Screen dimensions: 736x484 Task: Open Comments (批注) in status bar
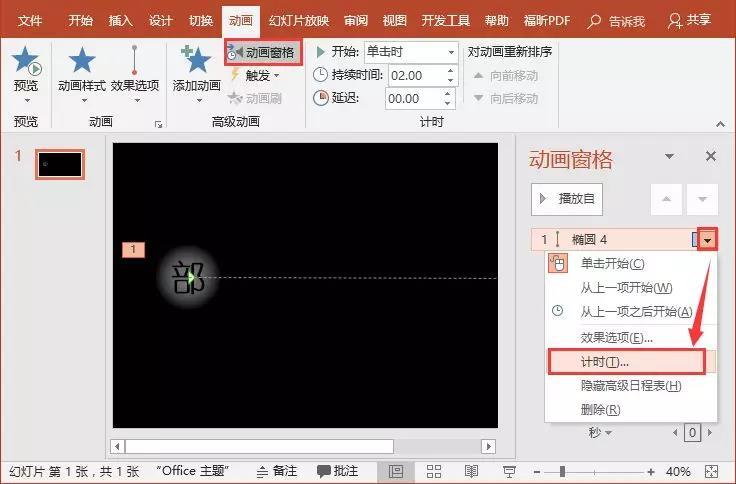tap(337, 471)
